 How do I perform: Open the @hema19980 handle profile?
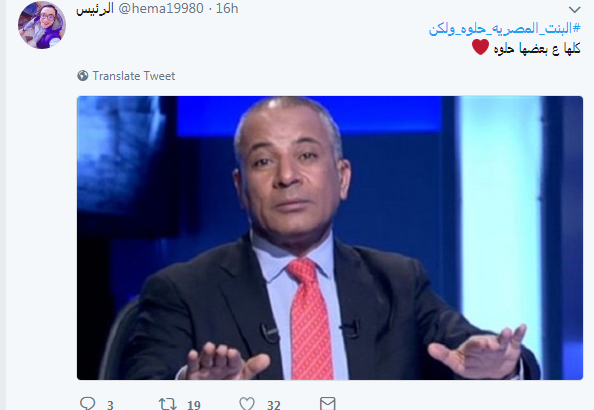coord(161,8)
